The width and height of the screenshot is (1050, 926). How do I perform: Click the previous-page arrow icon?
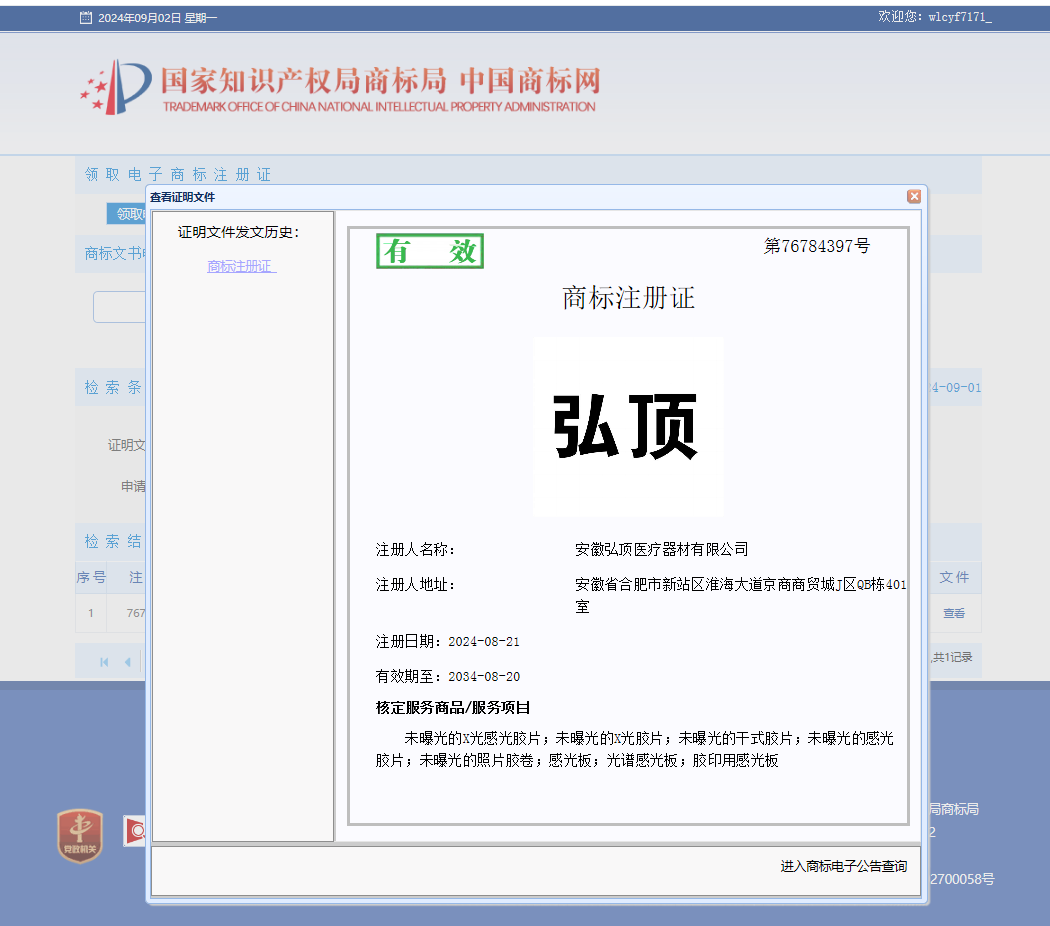click(126, 661)
